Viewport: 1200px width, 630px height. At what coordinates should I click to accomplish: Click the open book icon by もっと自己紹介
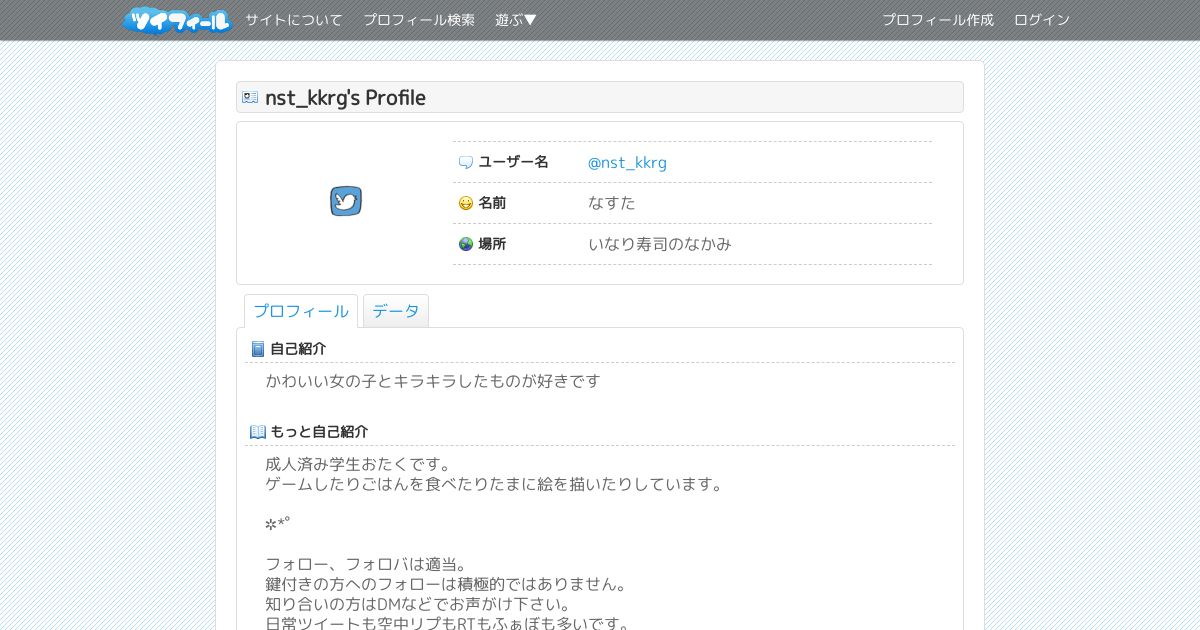[258, 432]
